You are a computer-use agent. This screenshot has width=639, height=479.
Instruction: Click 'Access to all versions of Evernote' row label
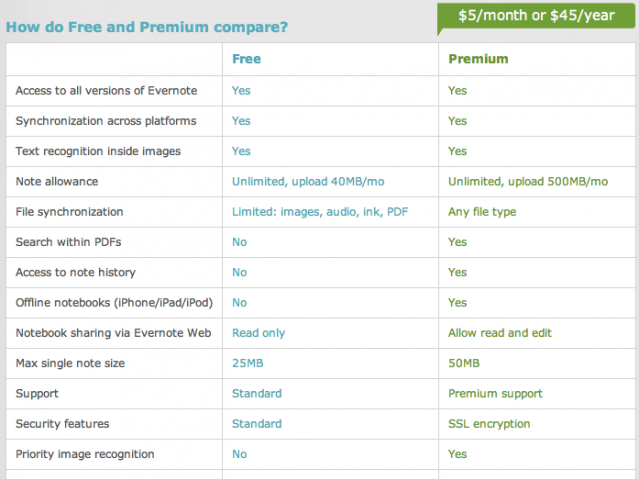106,91
